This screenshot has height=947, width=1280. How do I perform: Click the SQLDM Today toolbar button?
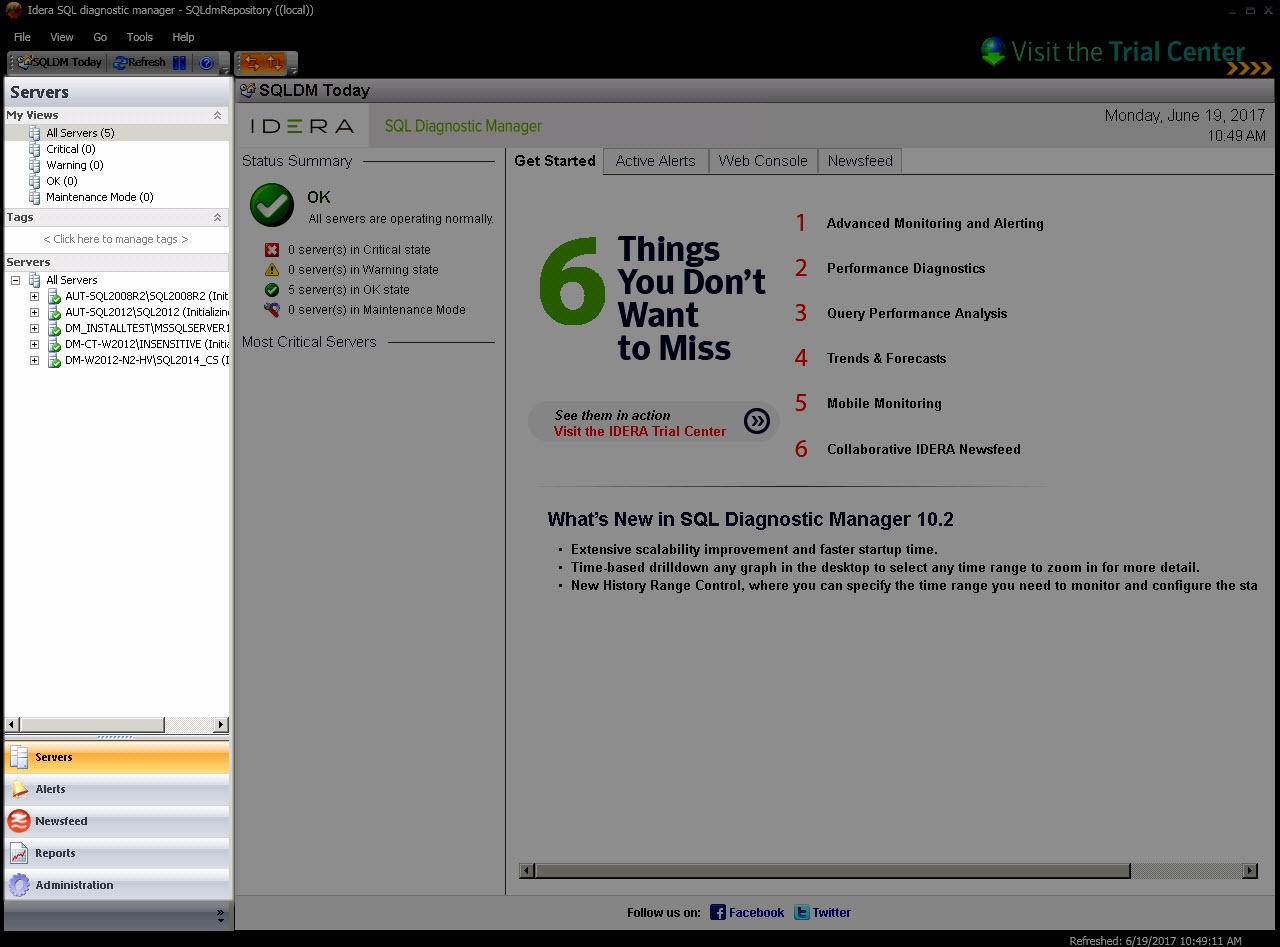(x=60, y=62)
